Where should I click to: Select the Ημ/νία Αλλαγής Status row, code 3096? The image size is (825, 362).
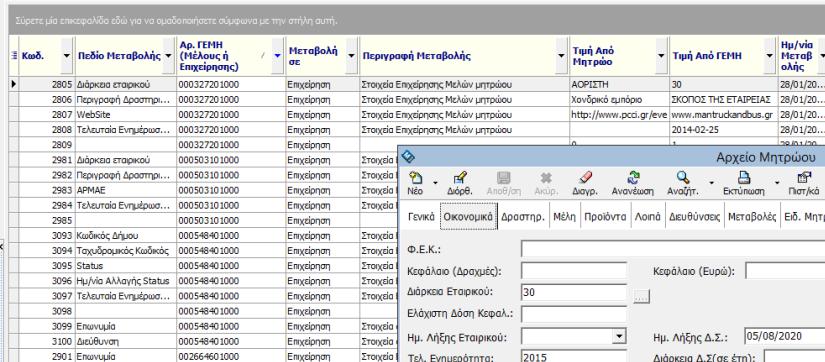(203, 281)
